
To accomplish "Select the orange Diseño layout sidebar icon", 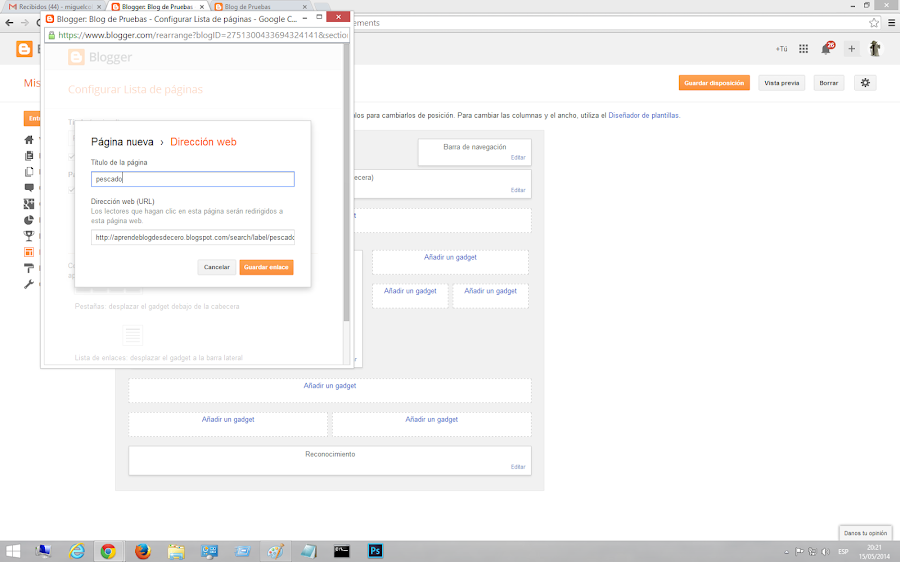I will tap(29, 251).
